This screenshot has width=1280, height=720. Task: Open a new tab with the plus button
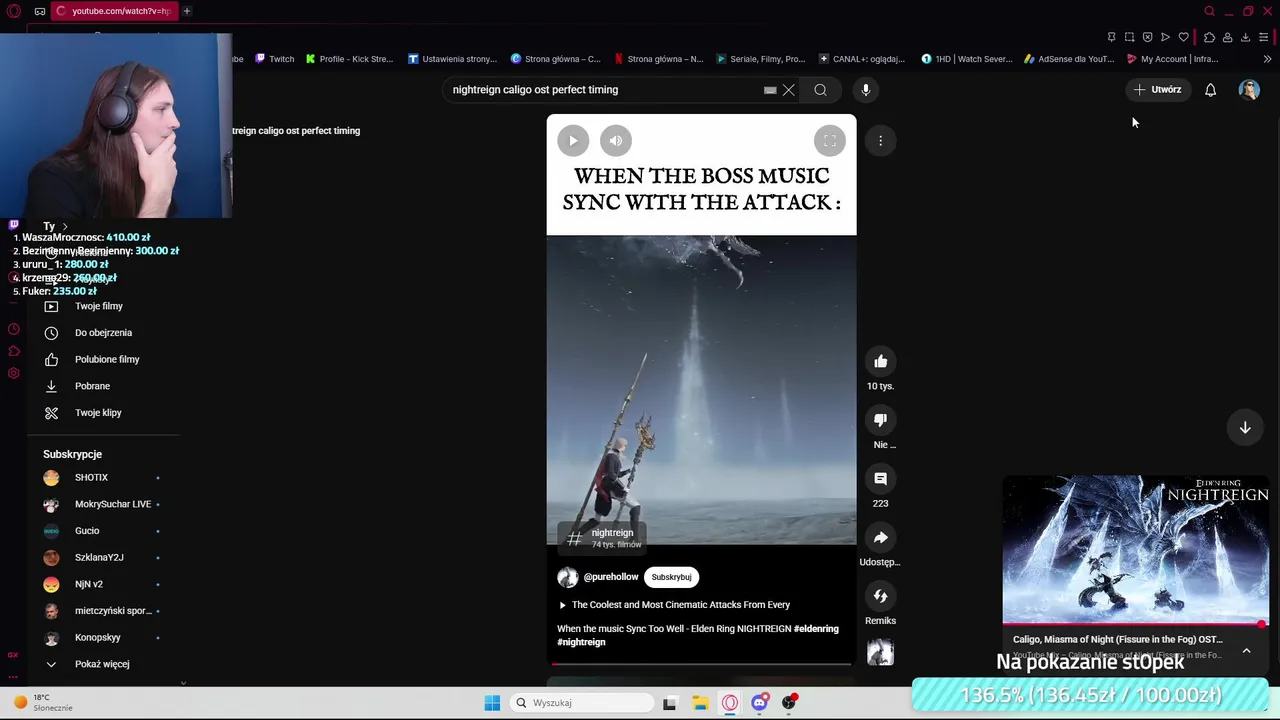(x=187, y=11)
